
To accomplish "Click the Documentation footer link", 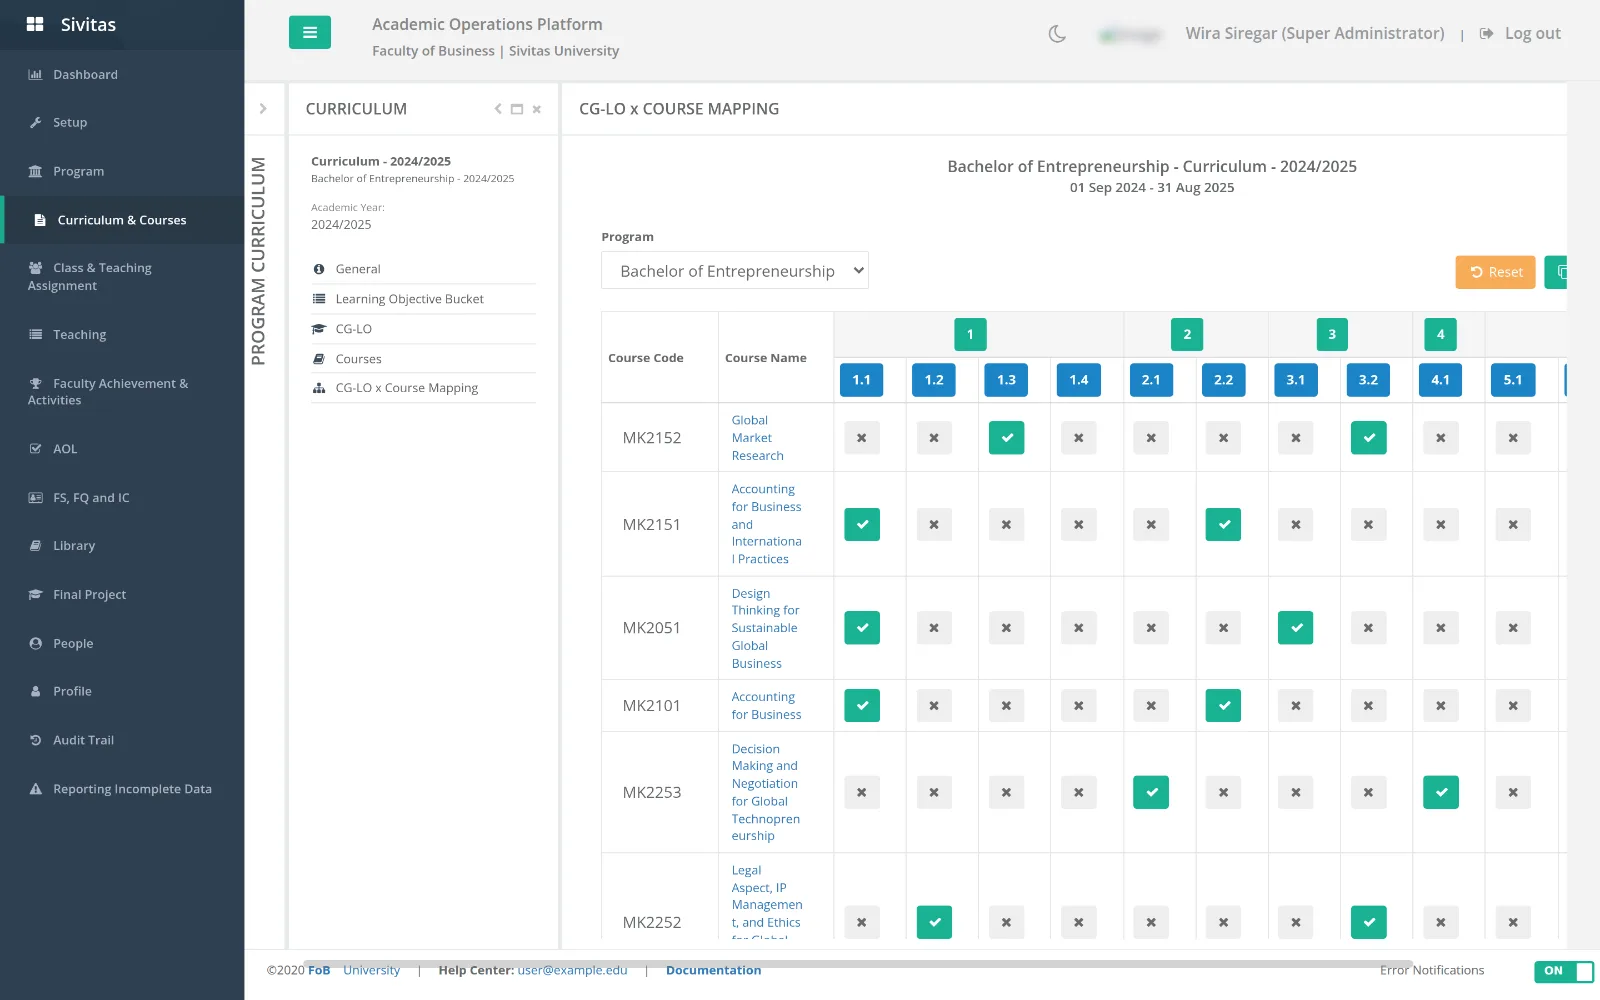I will pos(714,971).
